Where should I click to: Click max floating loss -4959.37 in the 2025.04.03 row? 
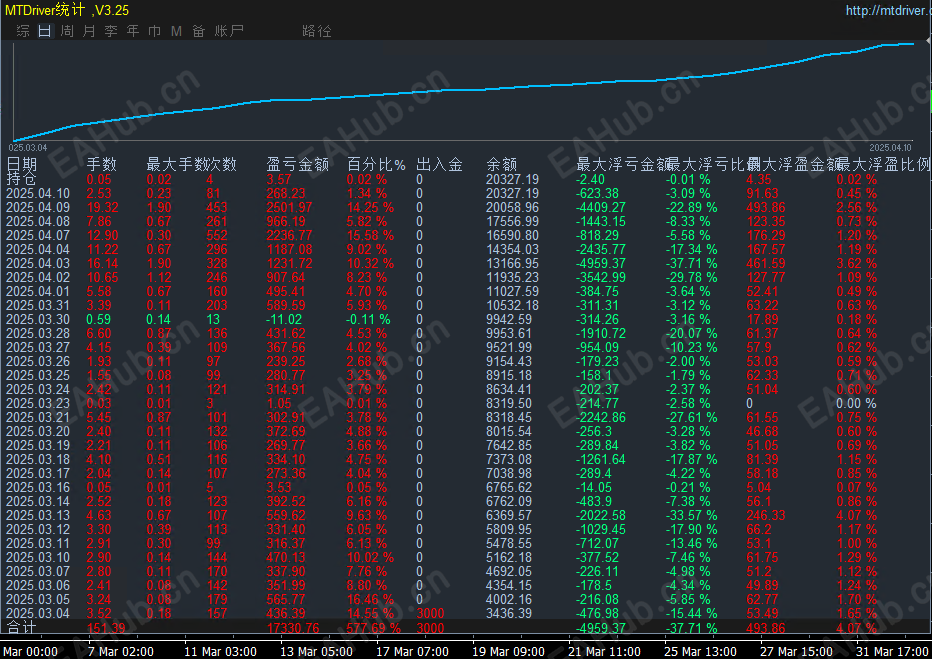(x=601, y=263)
